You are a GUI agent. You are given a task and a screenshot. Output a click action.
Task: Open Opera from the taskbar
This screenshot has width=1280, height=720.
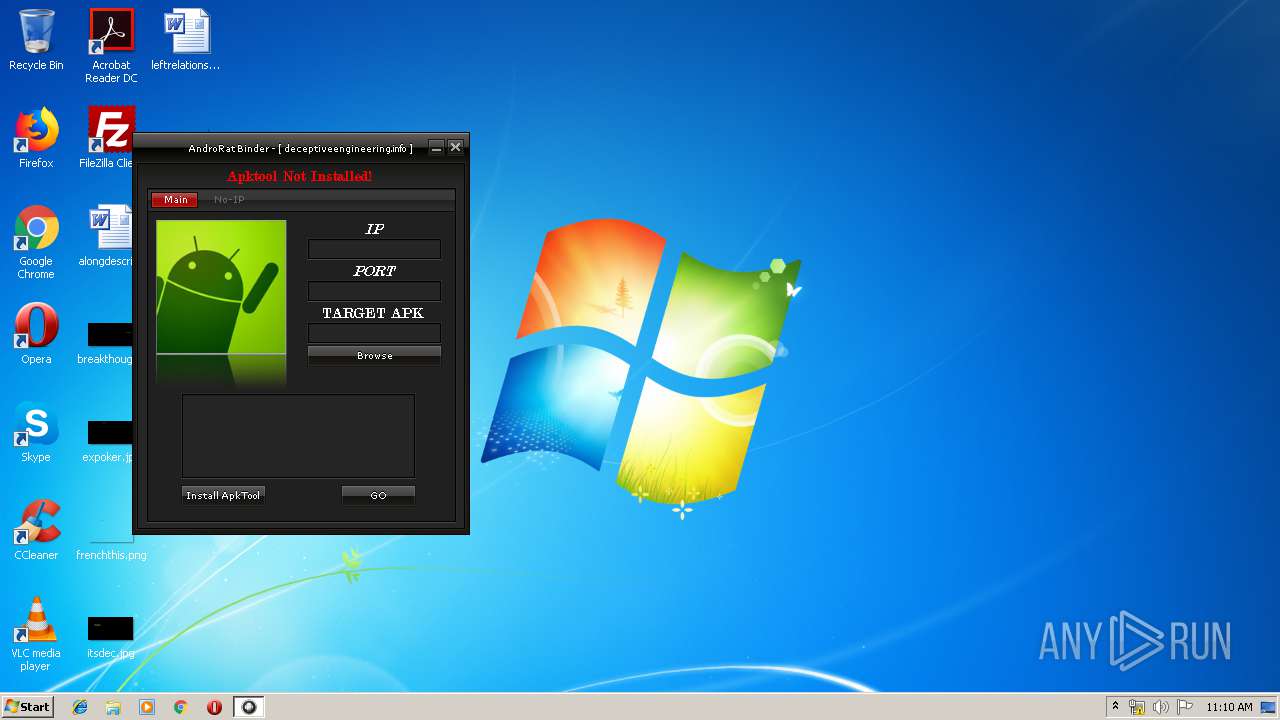tap(214, 707)
